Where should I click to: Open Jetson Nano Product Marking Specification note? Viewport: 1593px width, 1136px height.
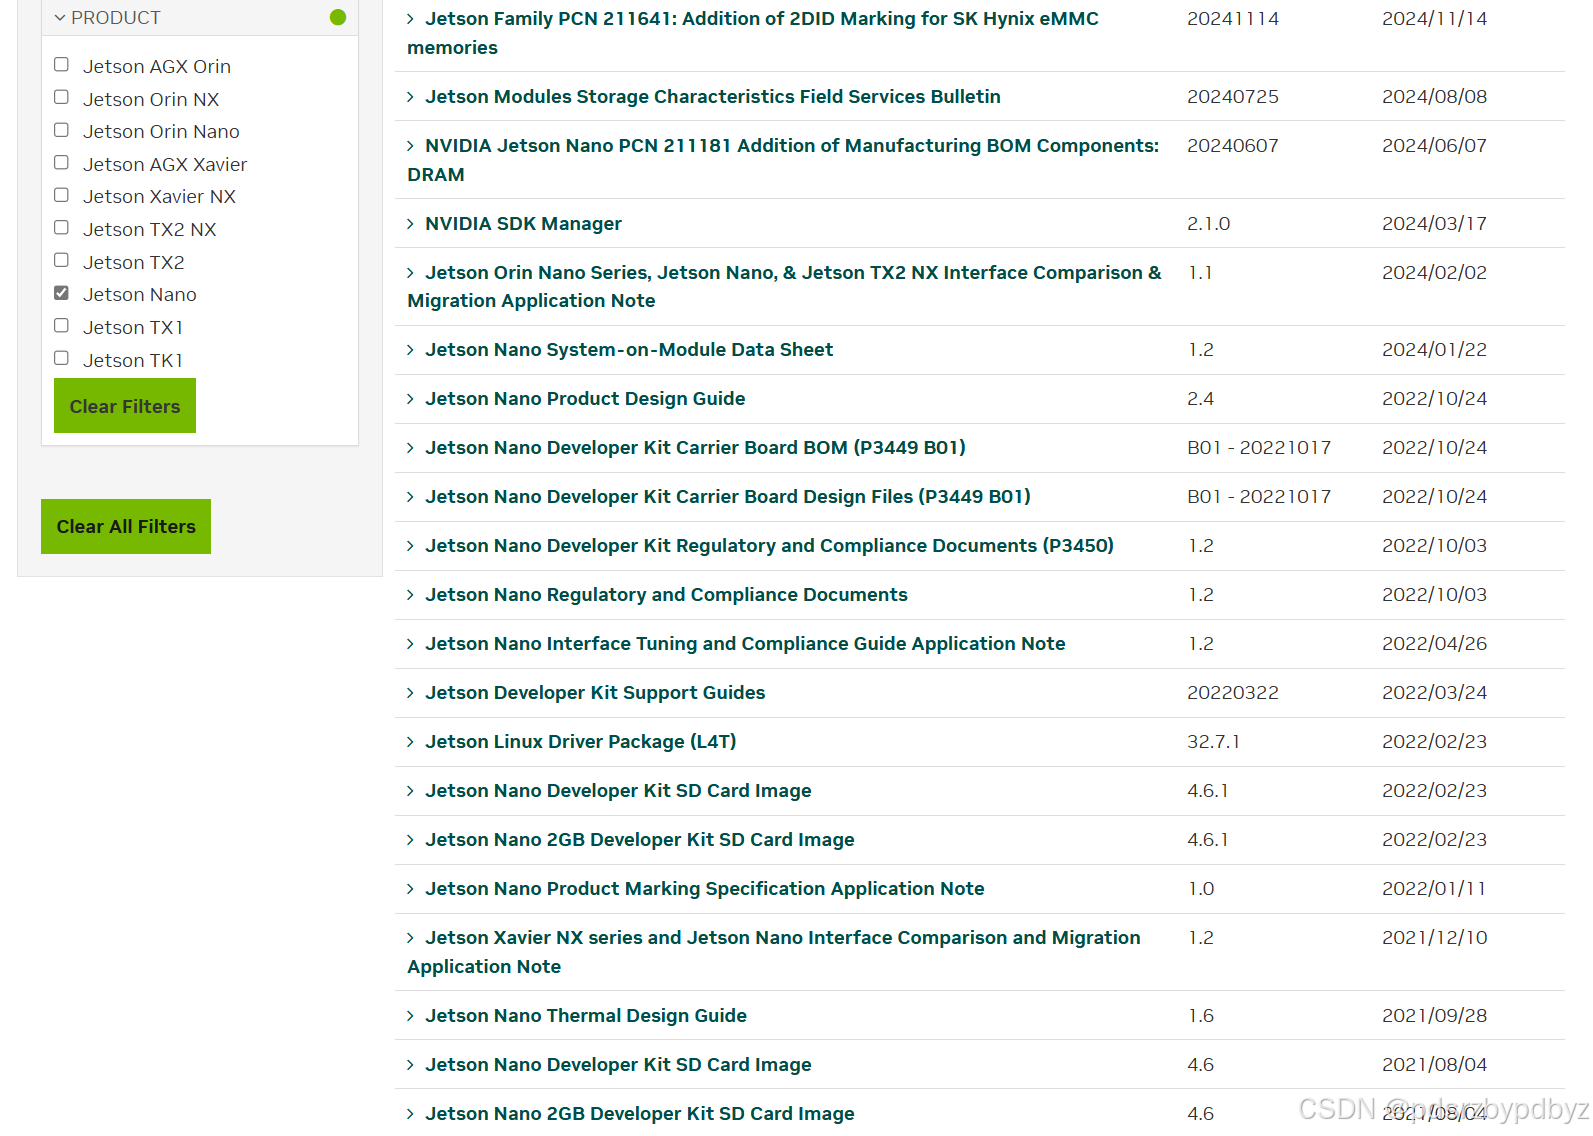705,888
